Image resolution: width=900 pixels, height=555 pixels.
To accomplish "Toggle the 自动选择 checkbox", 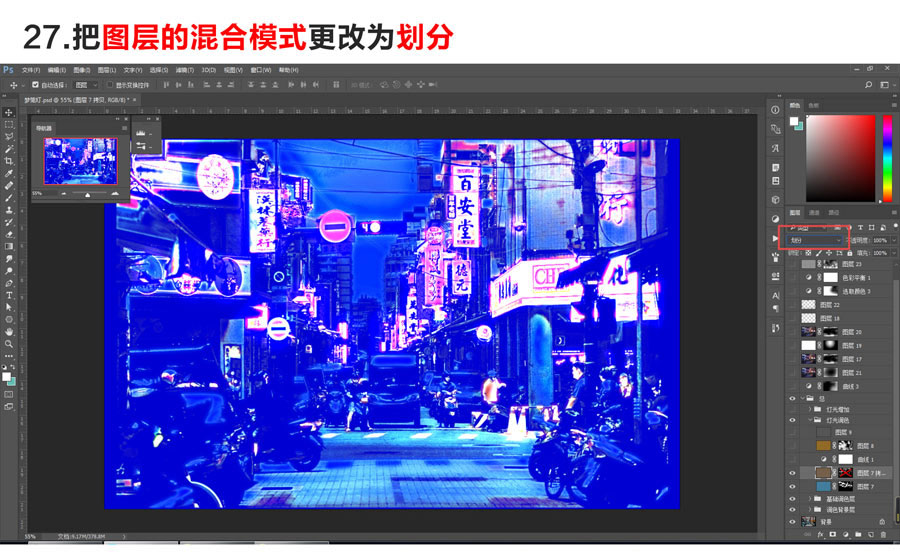I will (x=36, y=85).
